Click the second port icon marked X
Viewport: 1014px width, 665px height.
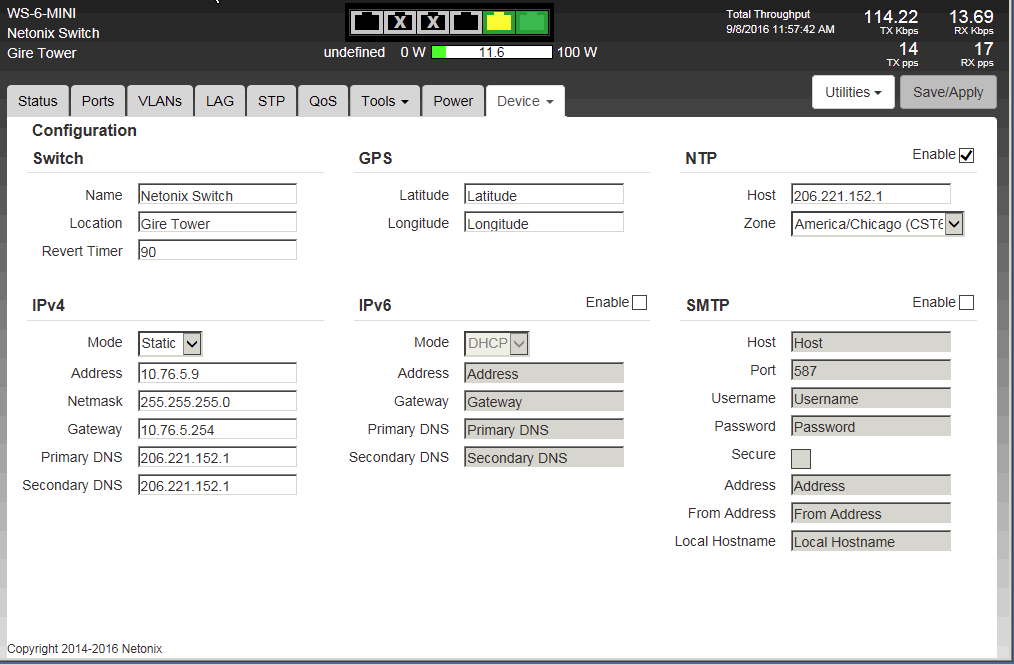[400, 21]
